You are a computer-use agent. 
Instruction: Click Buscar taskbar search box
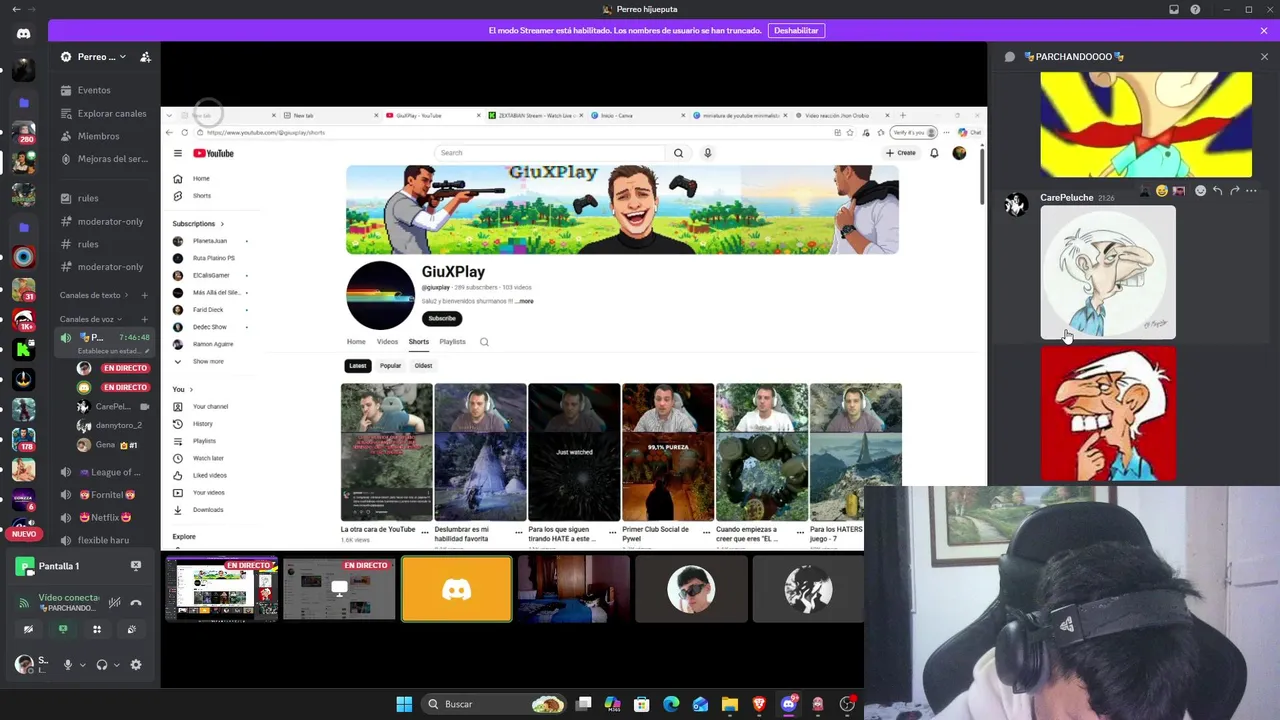coord(495,704)
